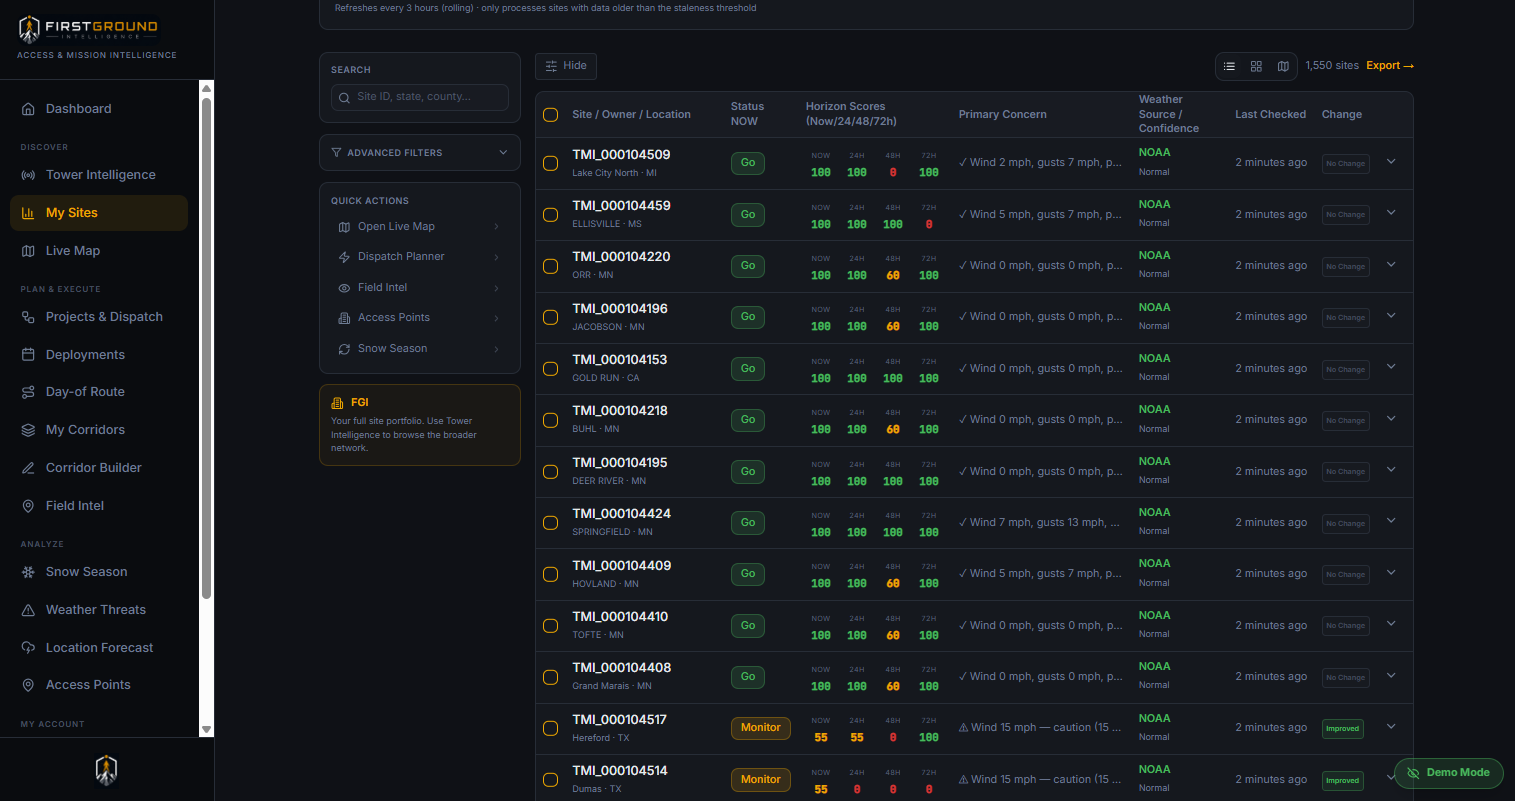The height and width of the screenshot is (801, 1515).
Task: Click the Monitor status badge for TMI_000104514
Action: point(761,779)
